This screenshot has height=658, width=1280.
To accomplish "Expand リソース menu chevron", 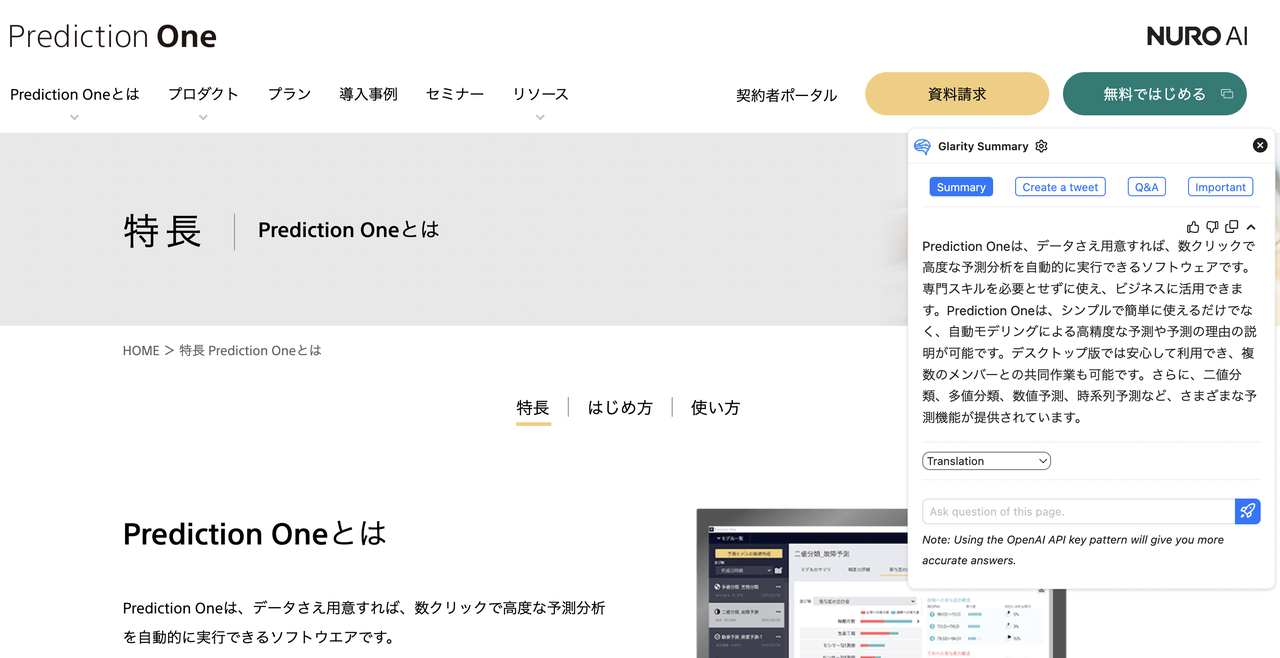I will 540,117.
